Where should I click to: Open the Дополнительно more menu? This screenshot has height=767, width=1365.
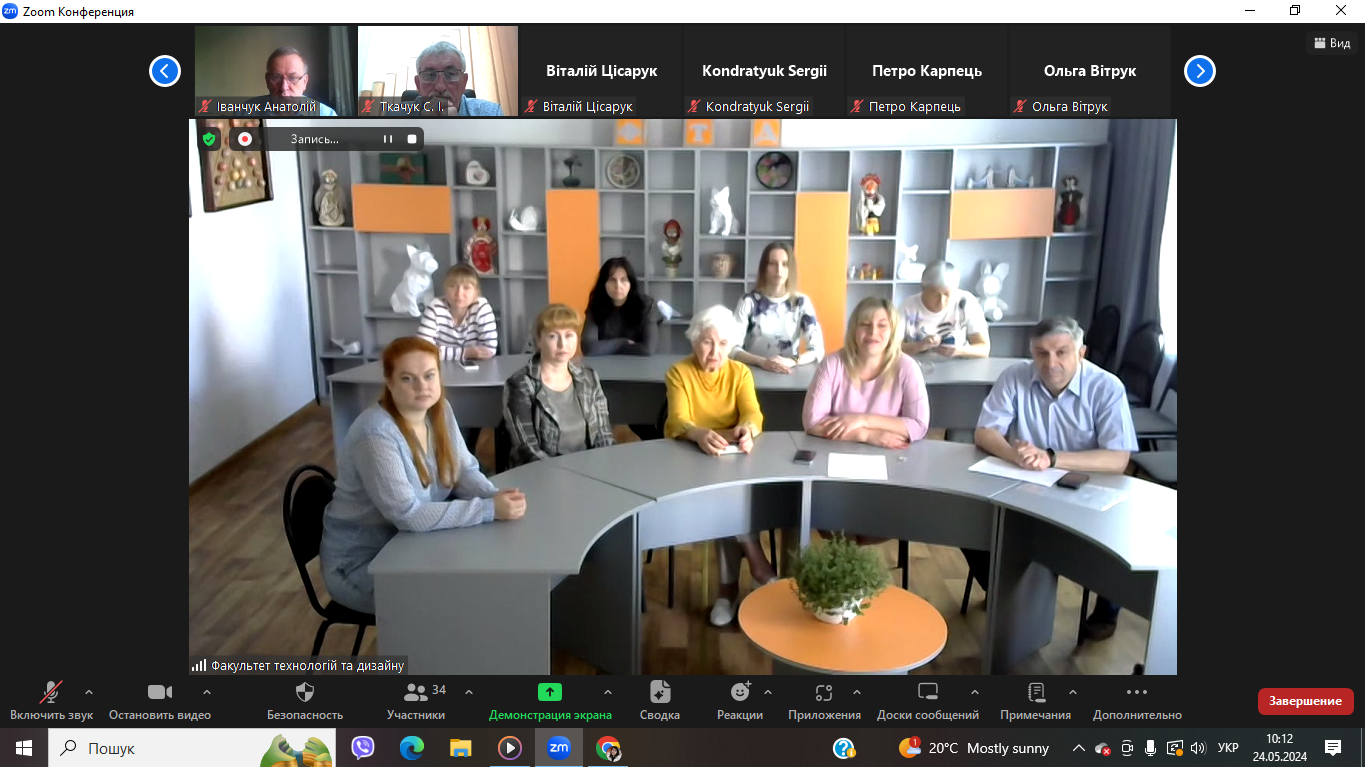pos(1137,693)
